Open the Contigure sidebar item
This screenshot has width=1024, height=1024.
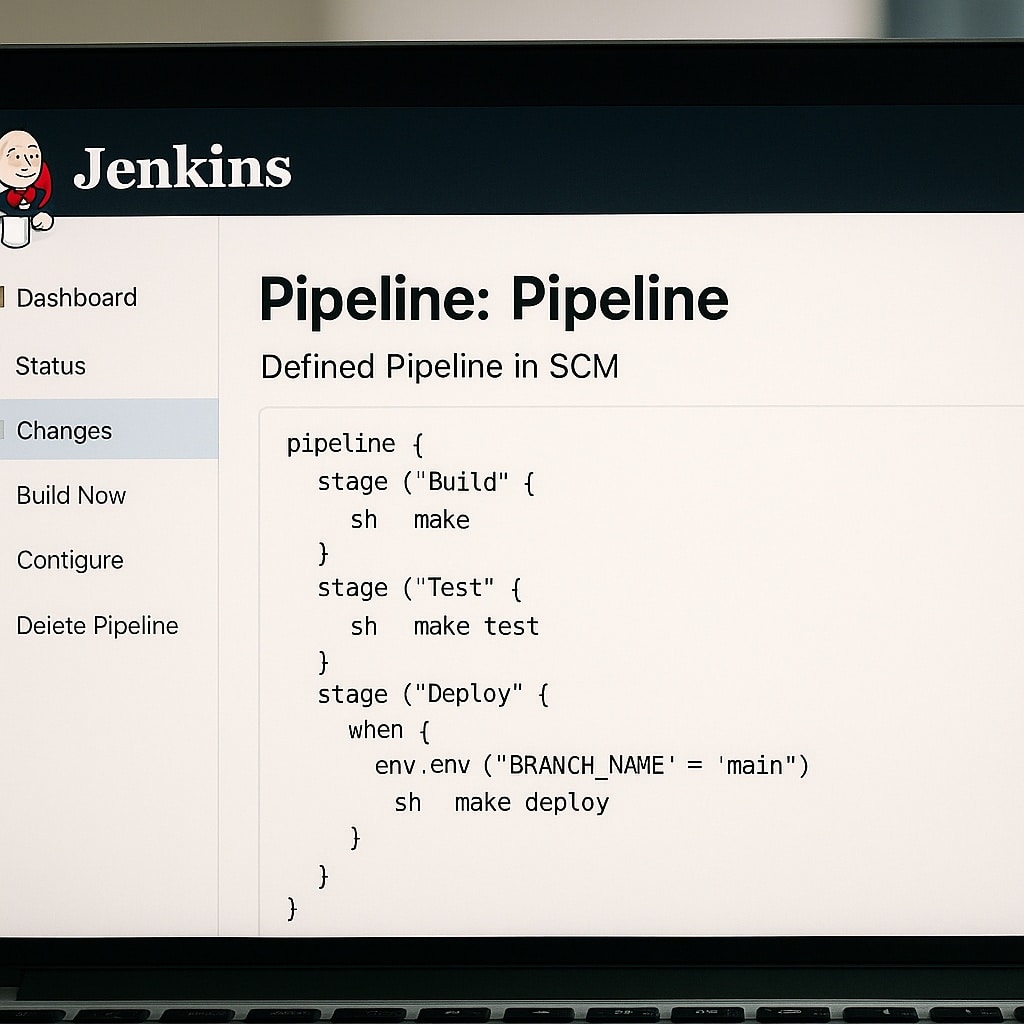pyautogui.click(x=70, y=560)
